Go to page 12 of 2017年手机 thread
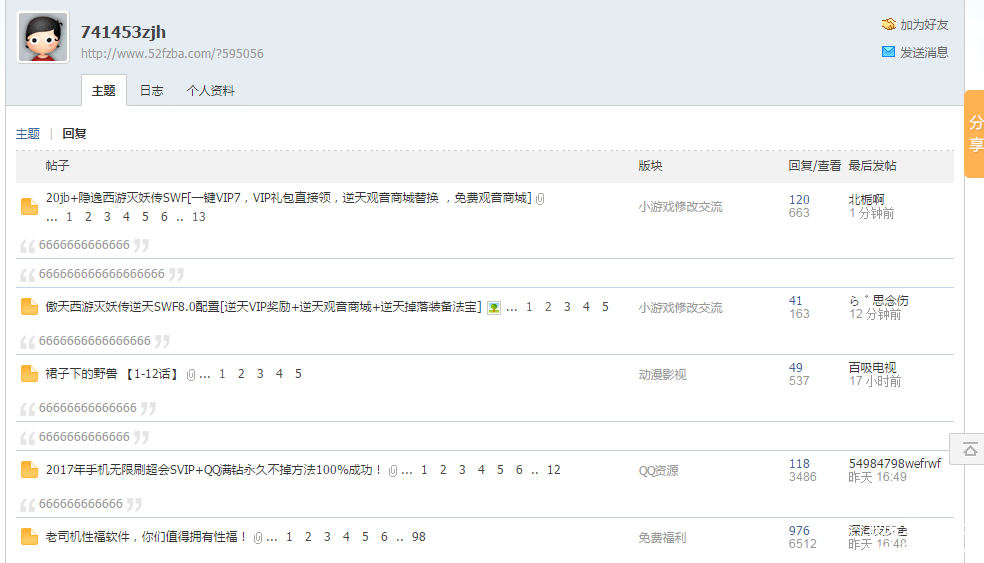Screen dimensions: 984x563 [x=554, y=469]
